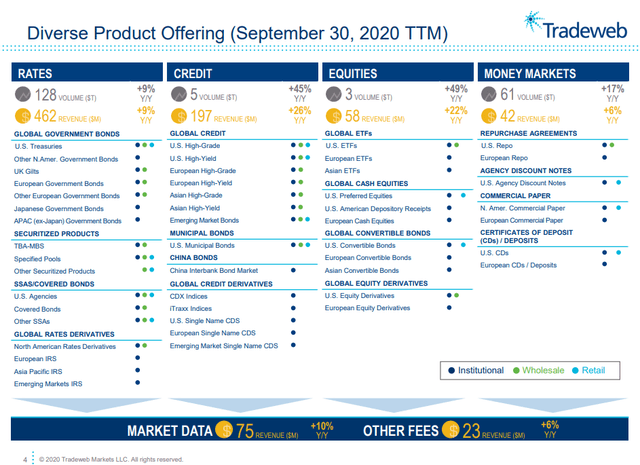Select the CREDIT column header
The image size is (640, 465).
pos(242,72)
